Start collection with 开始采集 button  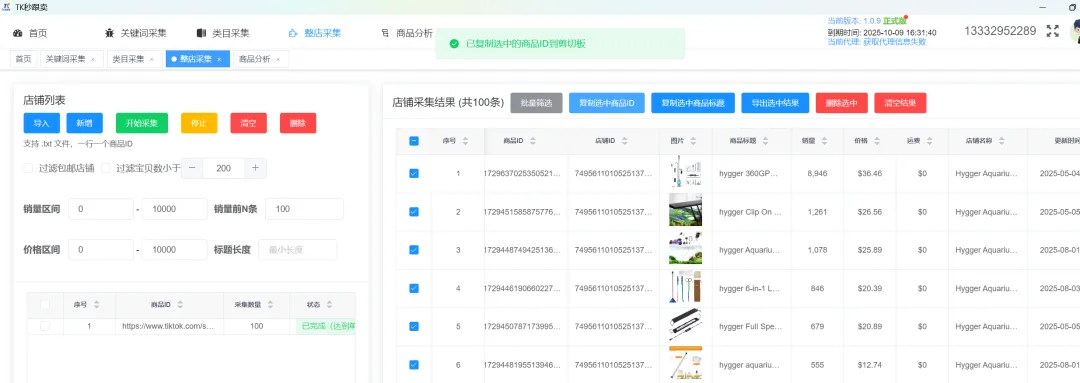tap(142, 123)
